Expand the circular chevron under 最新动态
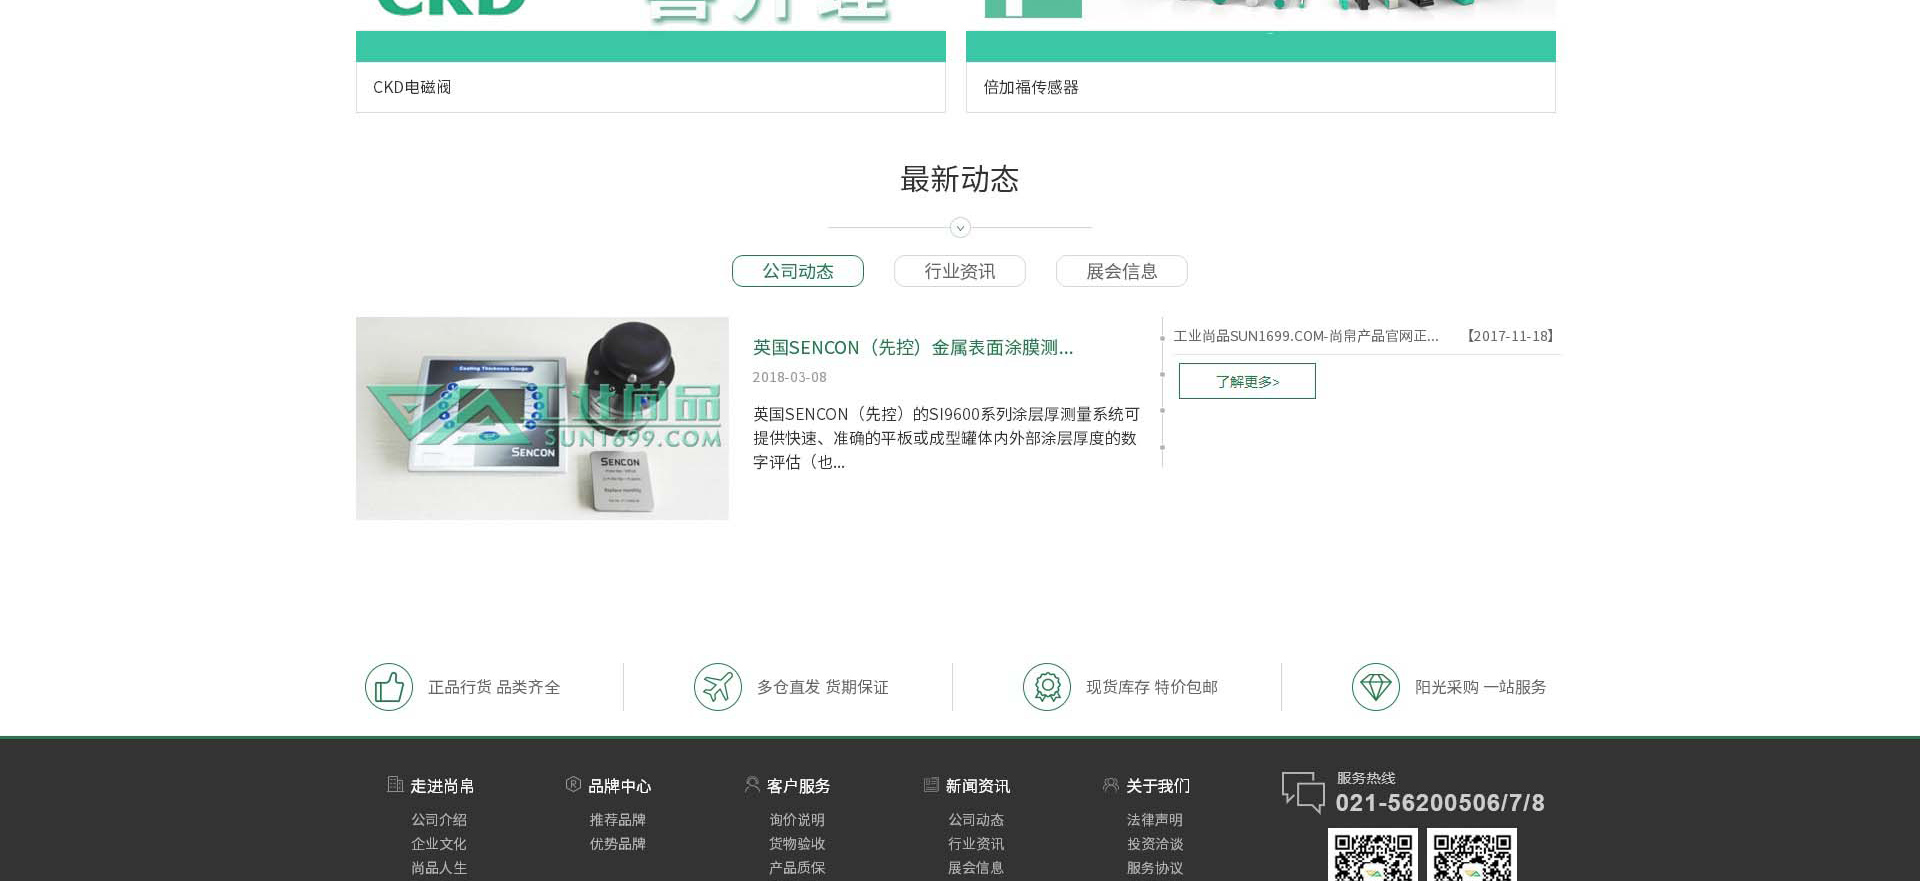Image resolution: width=1920 pixels, height=881 pixels. 960,228
